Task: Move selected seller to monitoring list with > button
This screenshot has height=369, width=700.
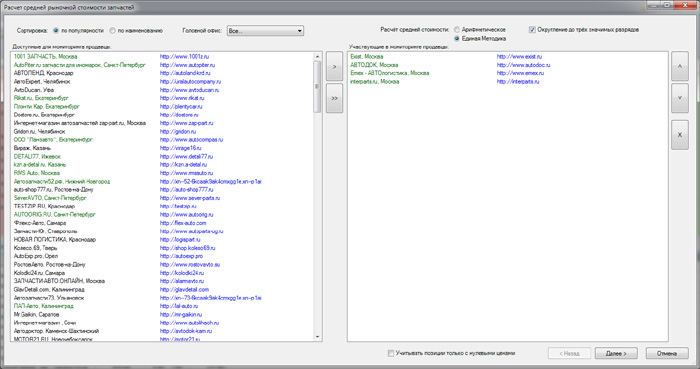Action: tap(334, 66)
